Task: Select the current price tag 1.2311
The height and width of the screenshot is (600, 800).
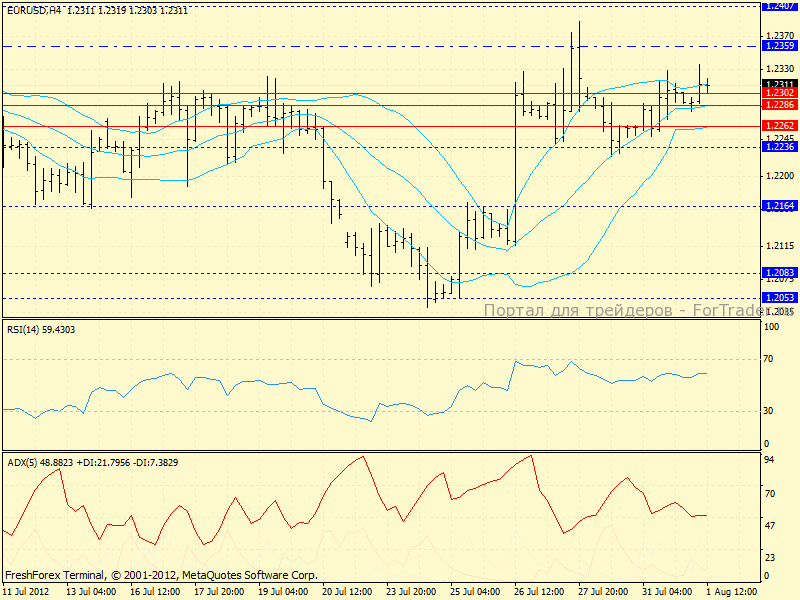Action: (x=779, y=84)
